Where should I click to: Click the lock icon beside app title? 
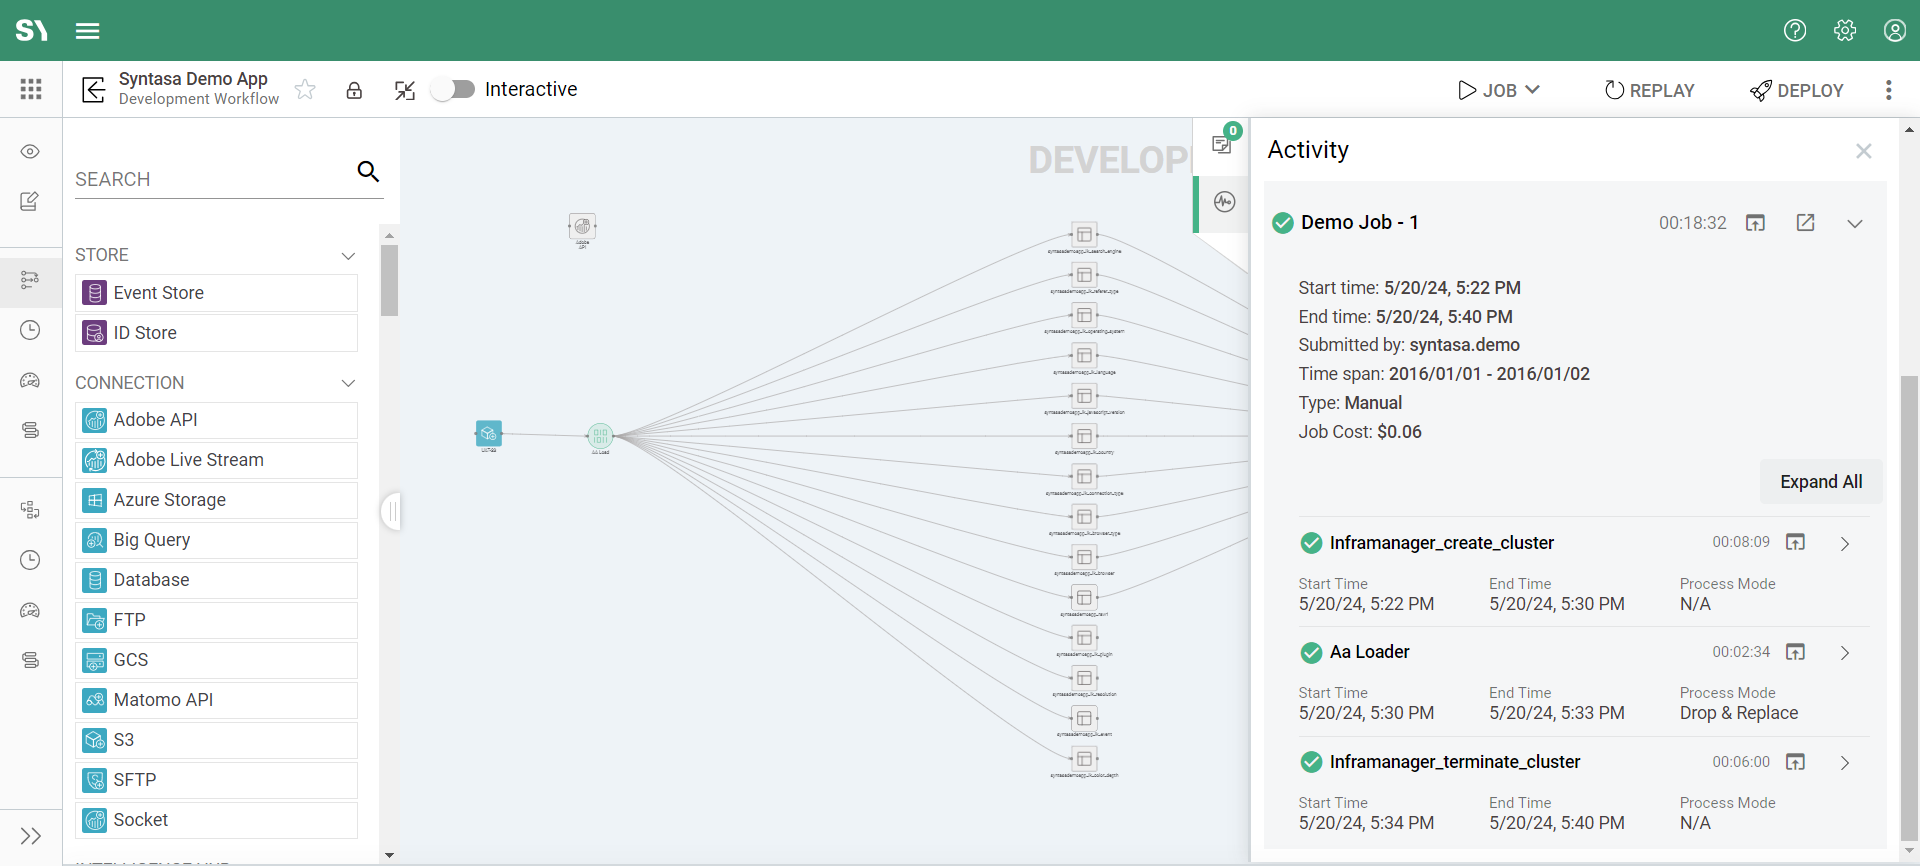[x=354, y=90]
